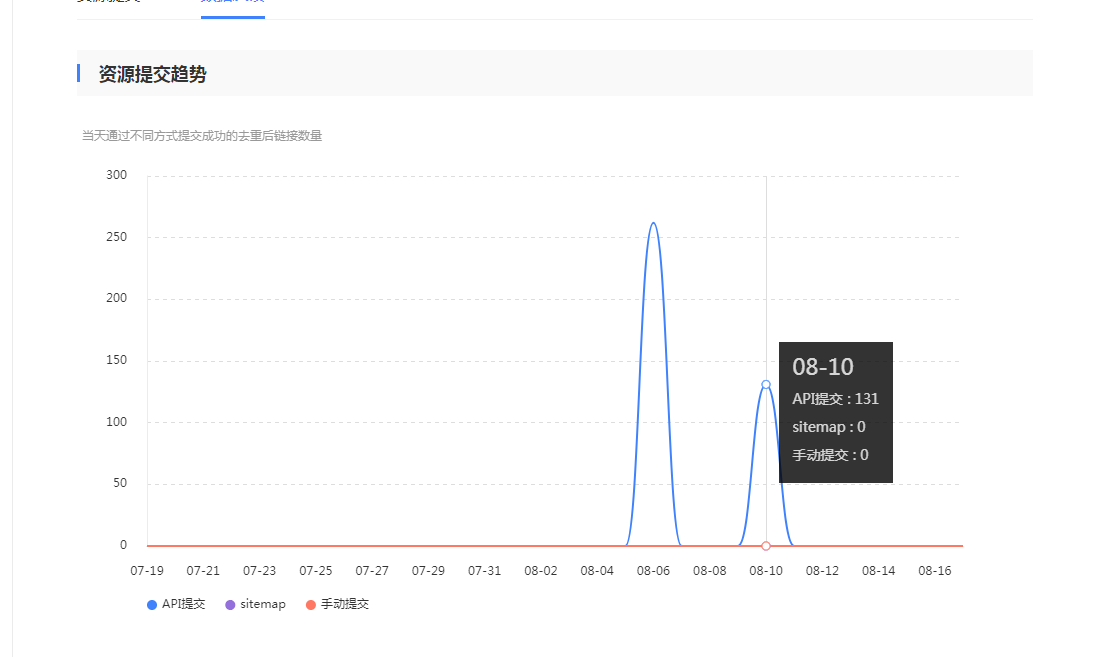The width and height of the screenshot is (1100, 657).
Task: Click the 07-31 x-axis date label
Action: (x=484, y=570)
